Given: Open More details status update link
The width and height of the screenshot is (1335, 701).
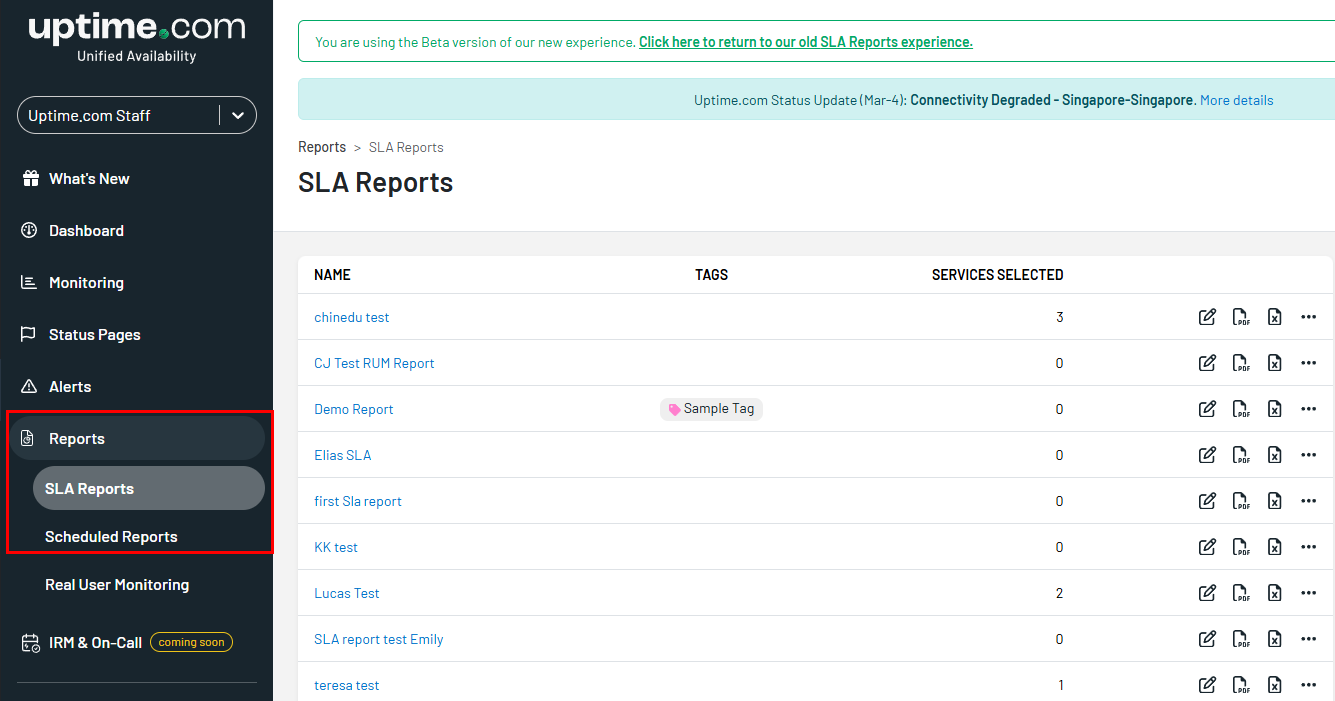Looking at the screenshot, I should tap(1237, 100).
